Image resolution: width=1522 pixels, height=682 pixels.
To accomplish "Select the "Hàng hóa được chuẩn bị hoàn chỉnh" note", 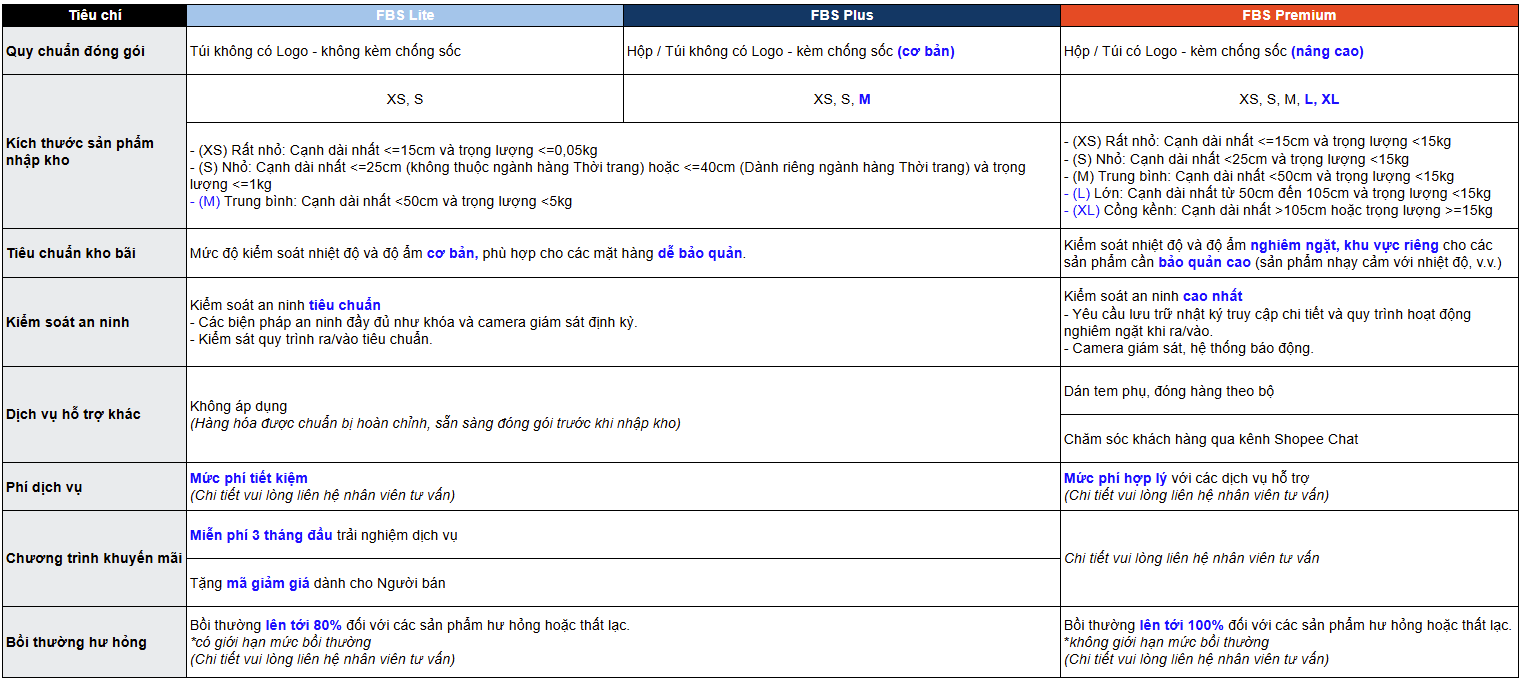I will tap(435, 423).
